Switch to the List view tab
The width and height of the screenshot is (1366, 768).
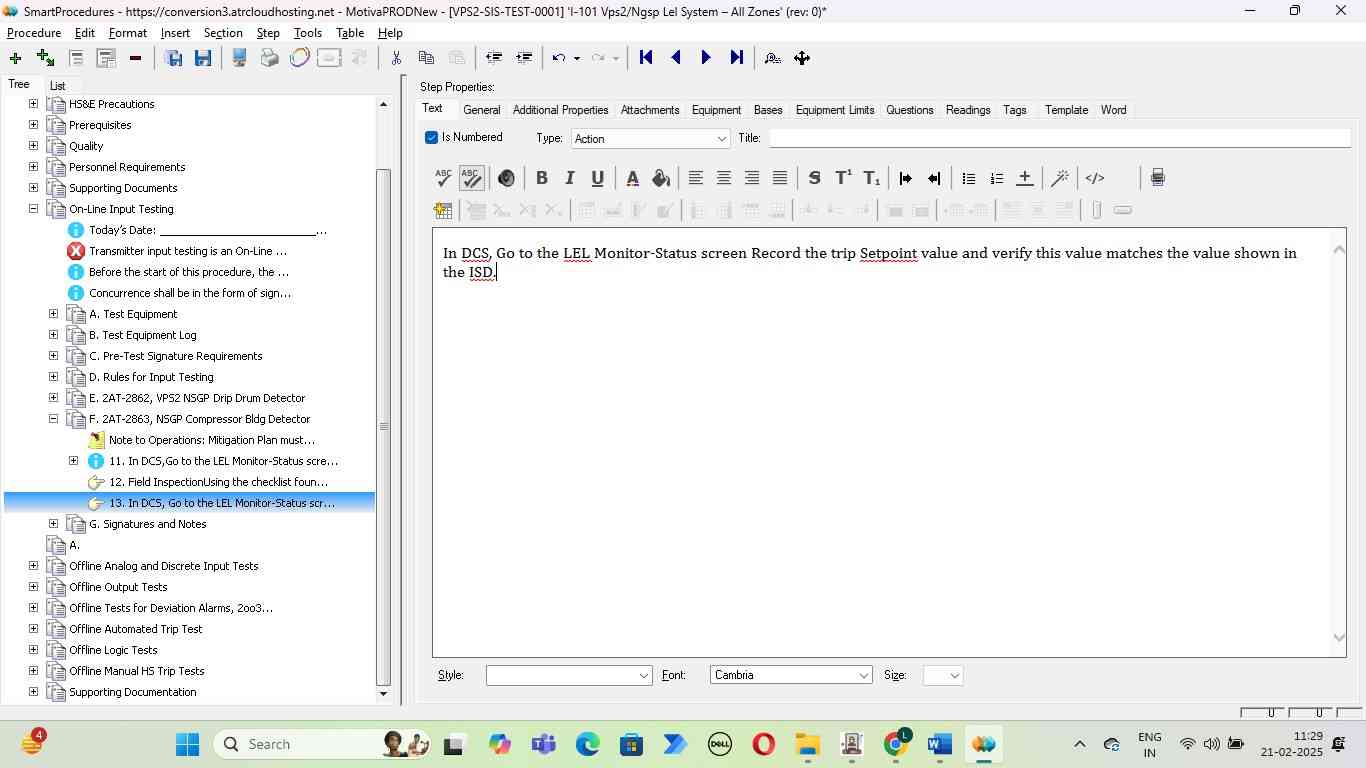[57, 86]
